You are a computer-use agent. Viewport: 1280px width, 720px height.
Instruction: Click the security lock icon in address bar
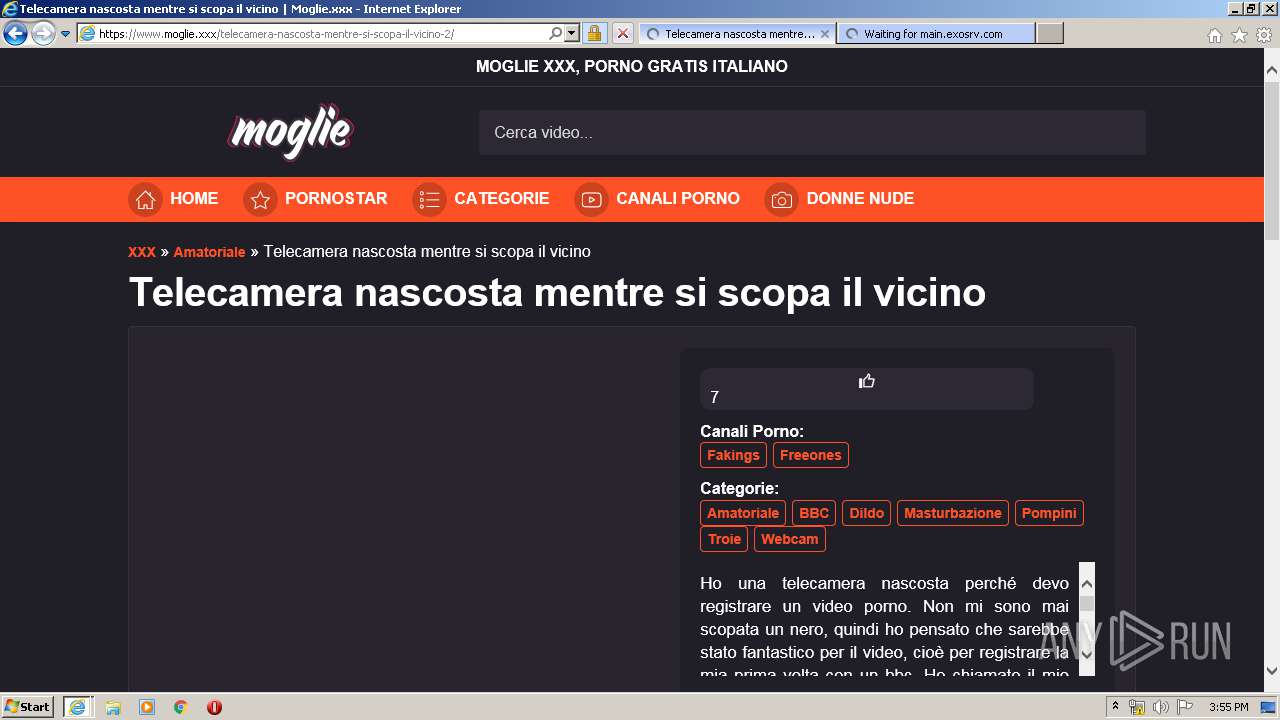[594, 33]
